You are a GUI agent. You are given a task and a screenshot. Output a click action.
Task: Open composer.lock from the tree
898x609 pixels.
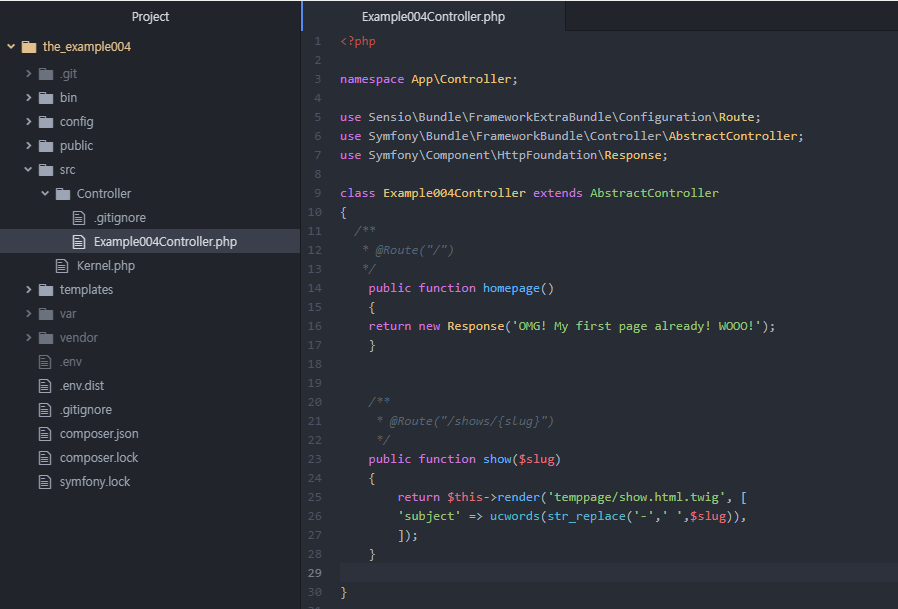coord(99,458)
